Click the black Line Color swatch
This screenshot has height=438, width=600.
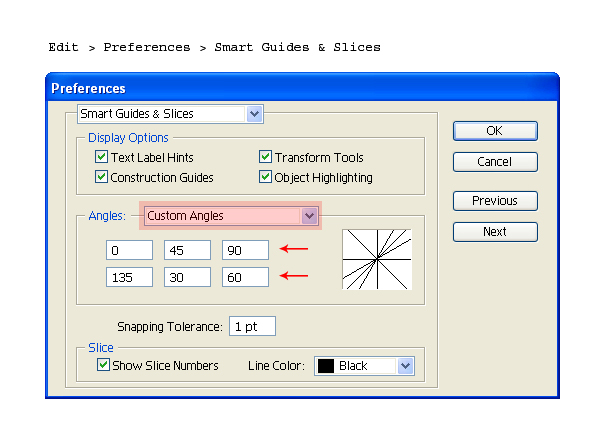point(326,366)
